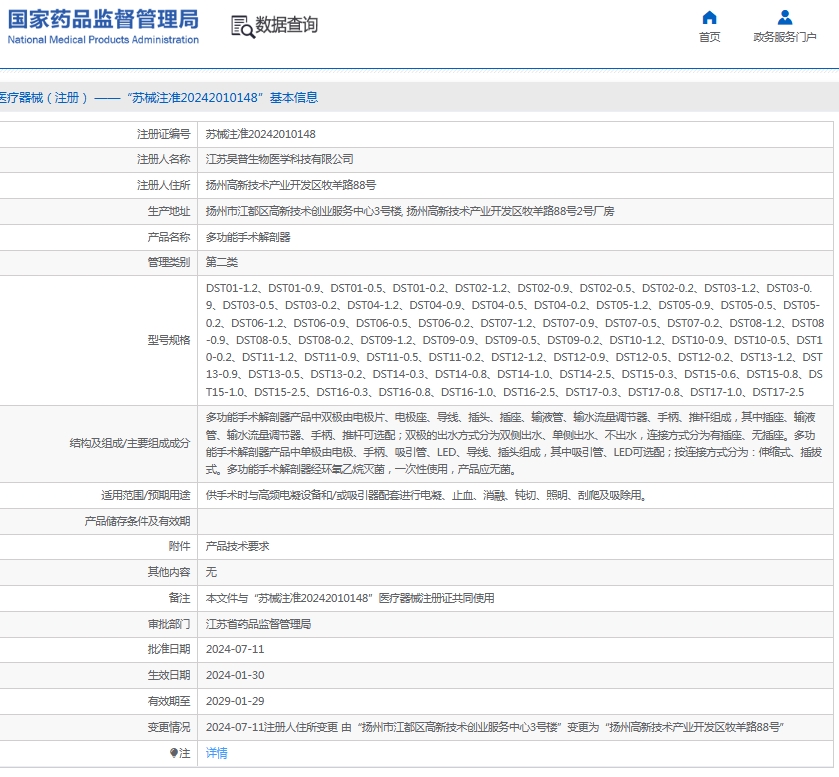Click the 批准日期 row label

[169, 649]
